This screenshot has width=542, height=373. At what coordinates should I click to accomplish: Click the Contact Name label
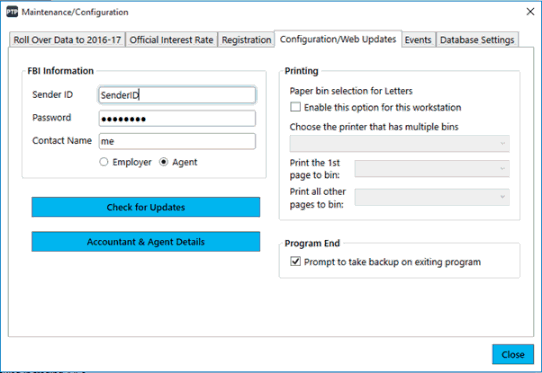point(62,141)
